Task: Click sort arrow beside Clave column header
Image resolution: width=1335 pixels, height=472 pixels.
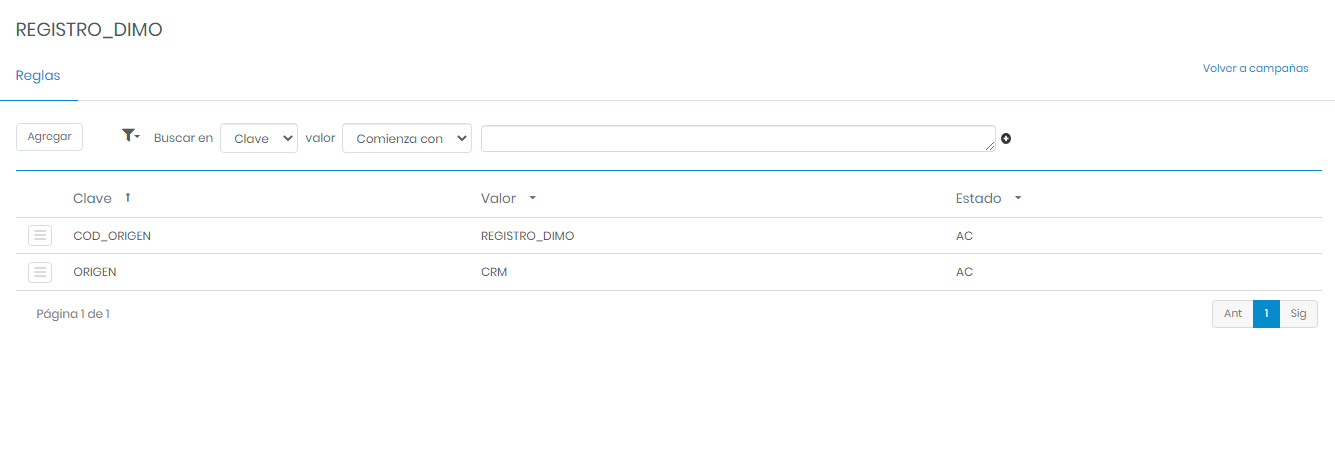Action: point(128,198)
